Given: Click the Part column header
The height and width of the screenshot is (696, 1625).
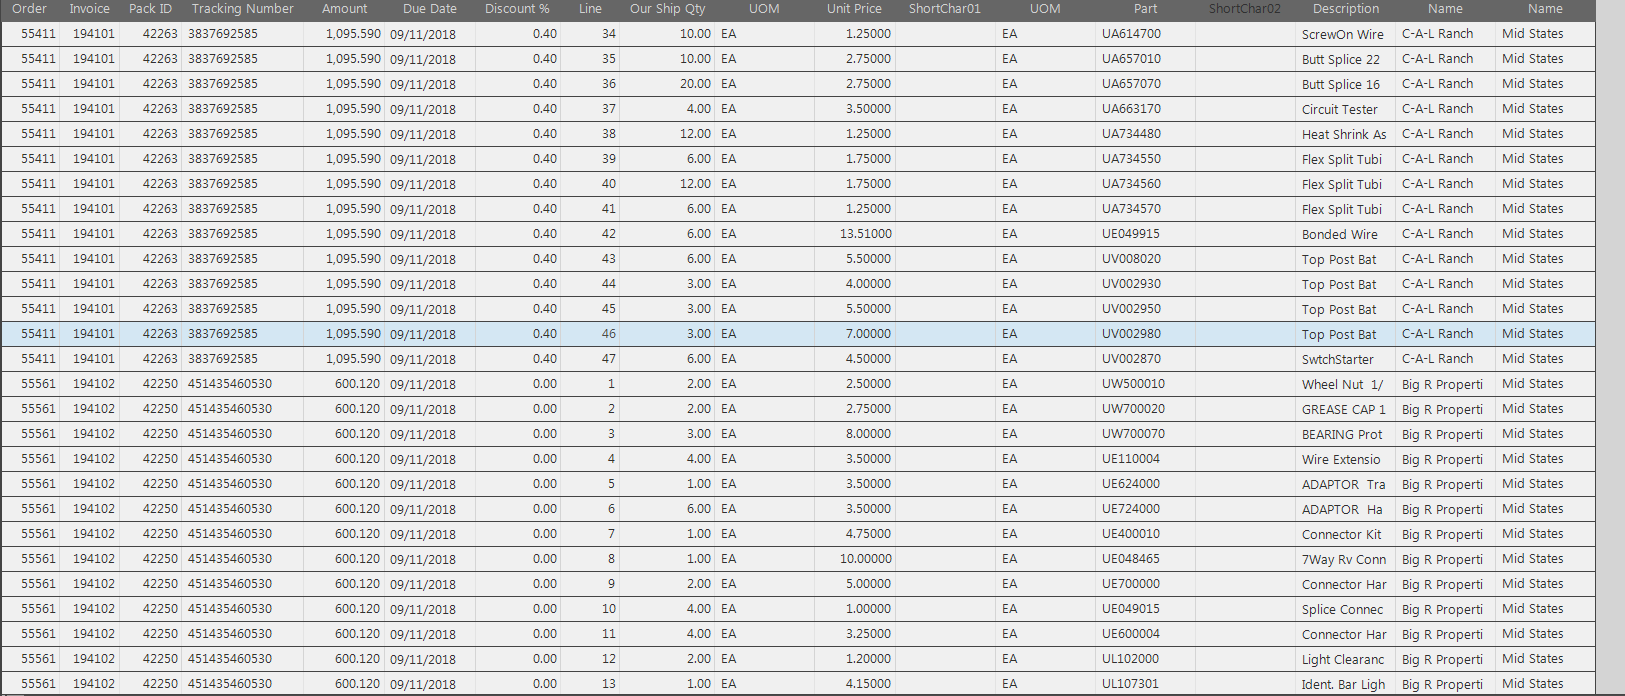Looking at the screenshot, I should pyautogui.click(x=1146, y=9).
